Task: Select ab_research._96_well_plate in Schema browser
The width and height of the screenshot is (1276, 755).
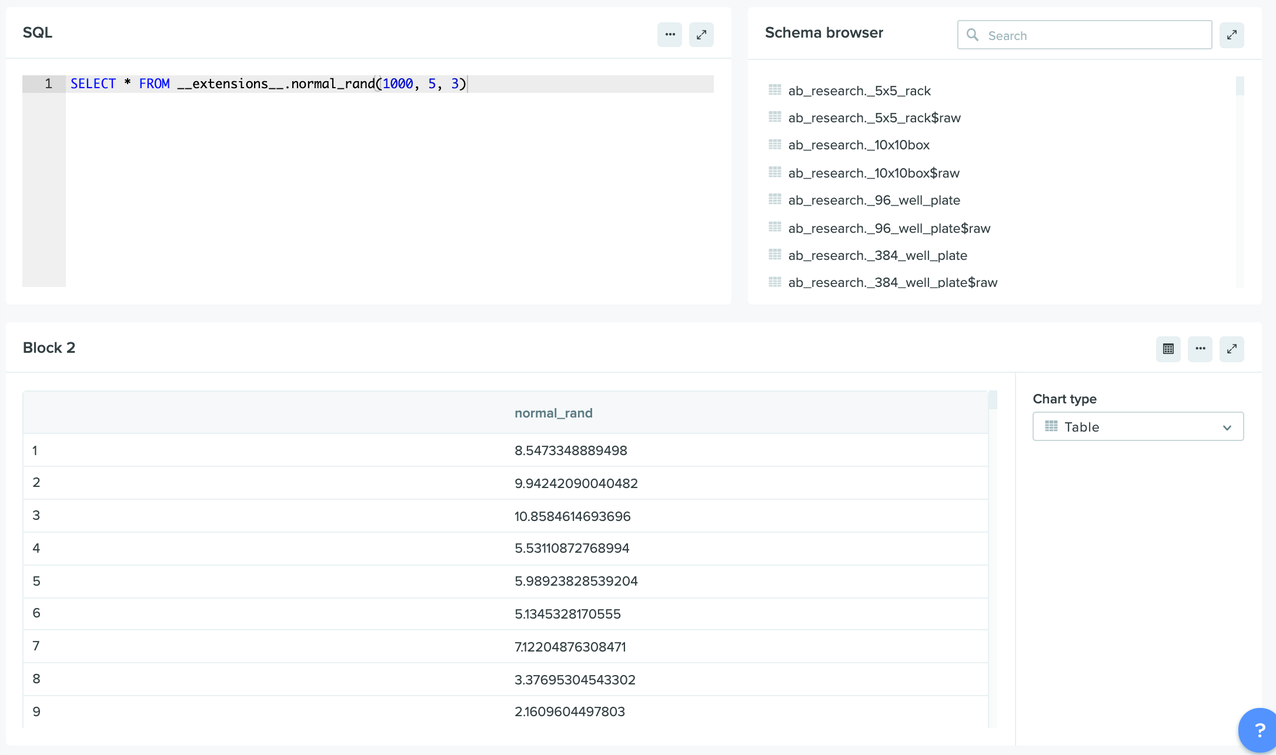Action: click(x=874, y=200)
